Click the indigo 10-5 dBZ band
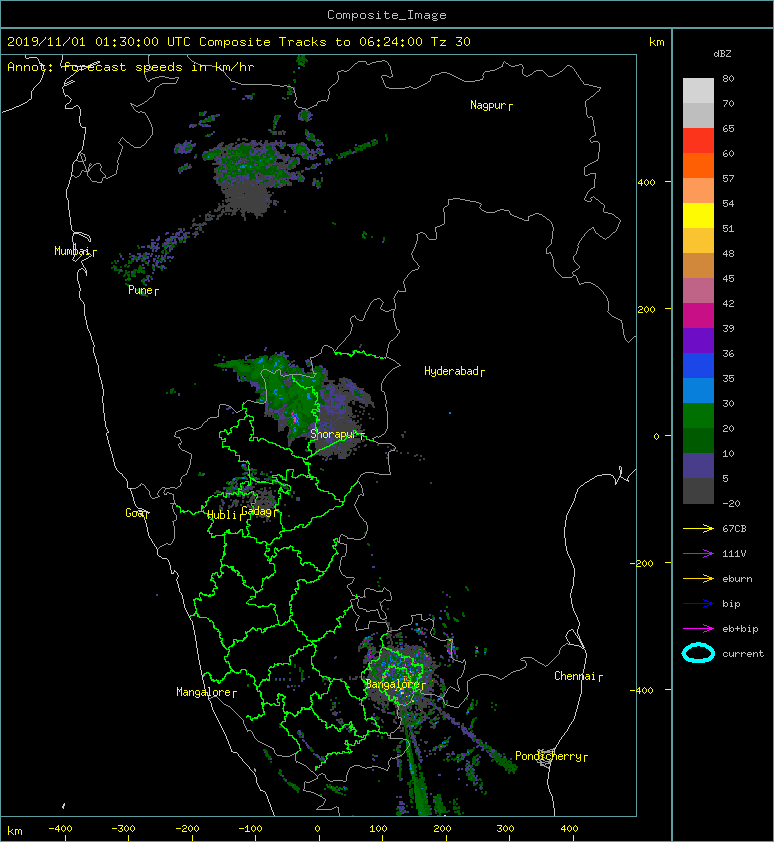 click(x=698, y=466)
